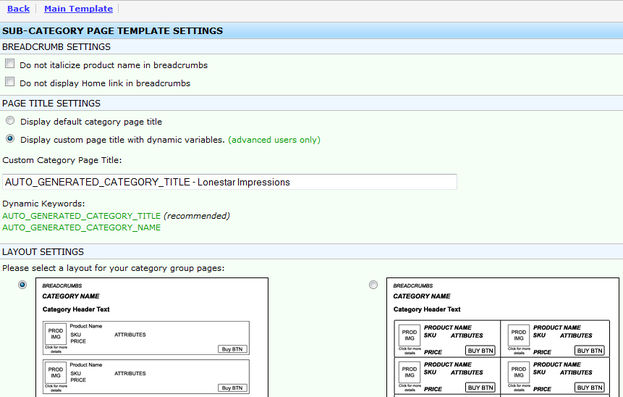Image resolution: width=623 pixels, height=397 pixels.
Task: Select 'Display custom page title' radio button
Action: pyautogui.click(x=10, y=139)
